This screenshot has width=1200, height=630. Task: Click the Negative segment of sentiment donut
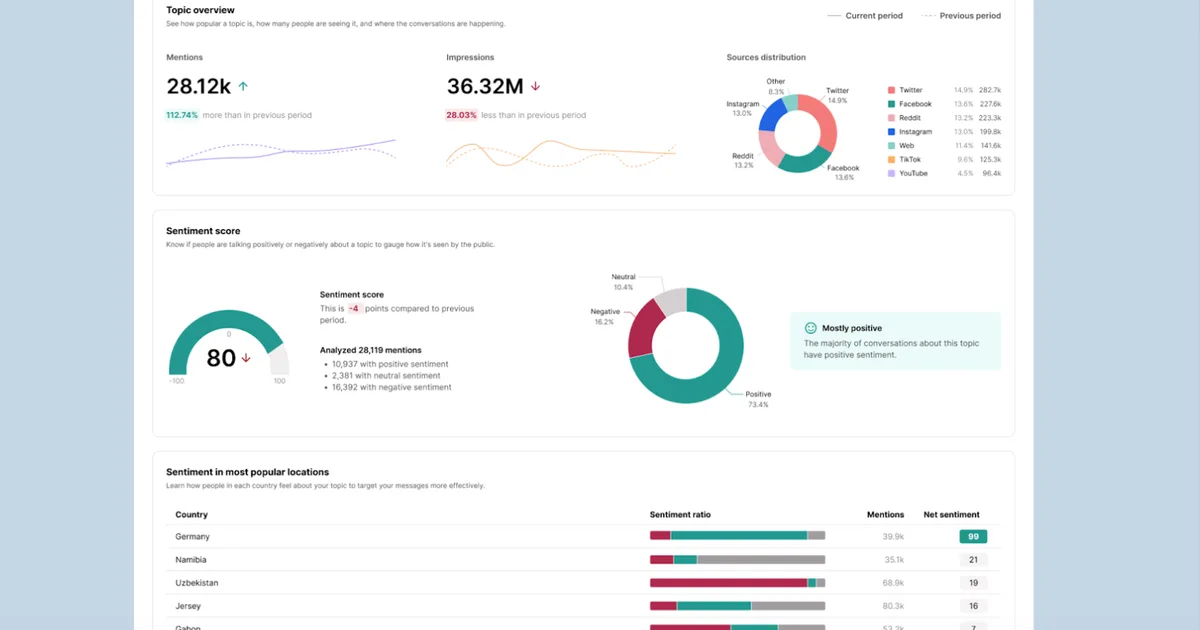644,328
